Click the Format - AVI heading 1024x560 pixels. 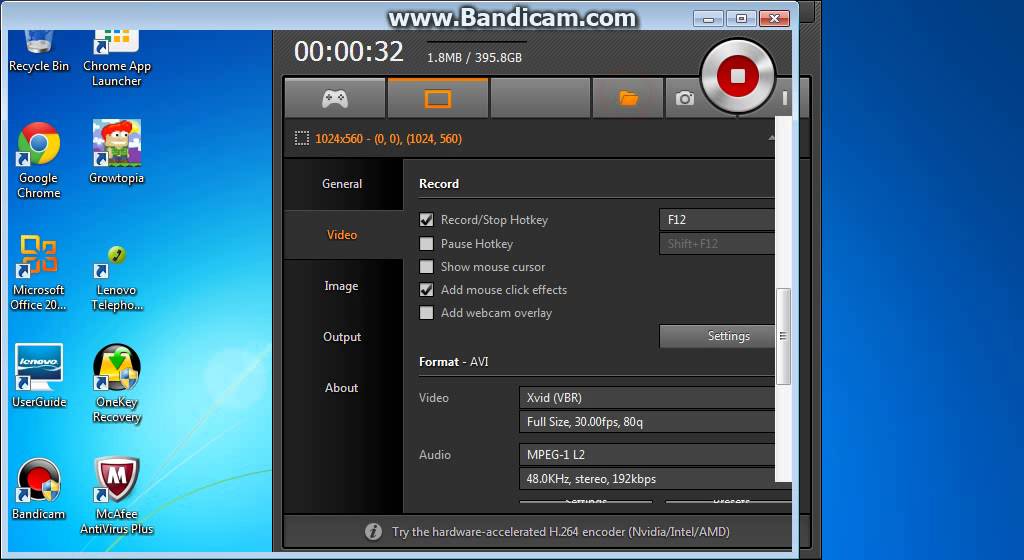coord(453,362)
